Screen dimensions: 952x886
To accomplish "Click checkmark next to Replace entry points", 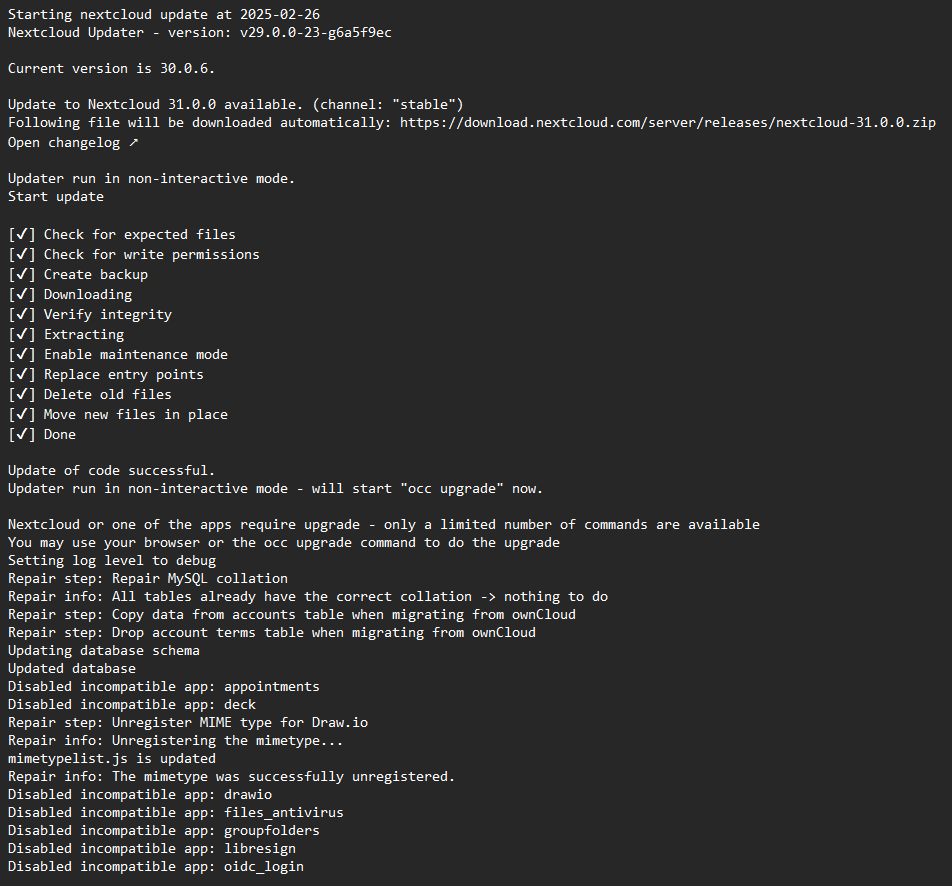I will pyautogui.click(x=22, y=375).
